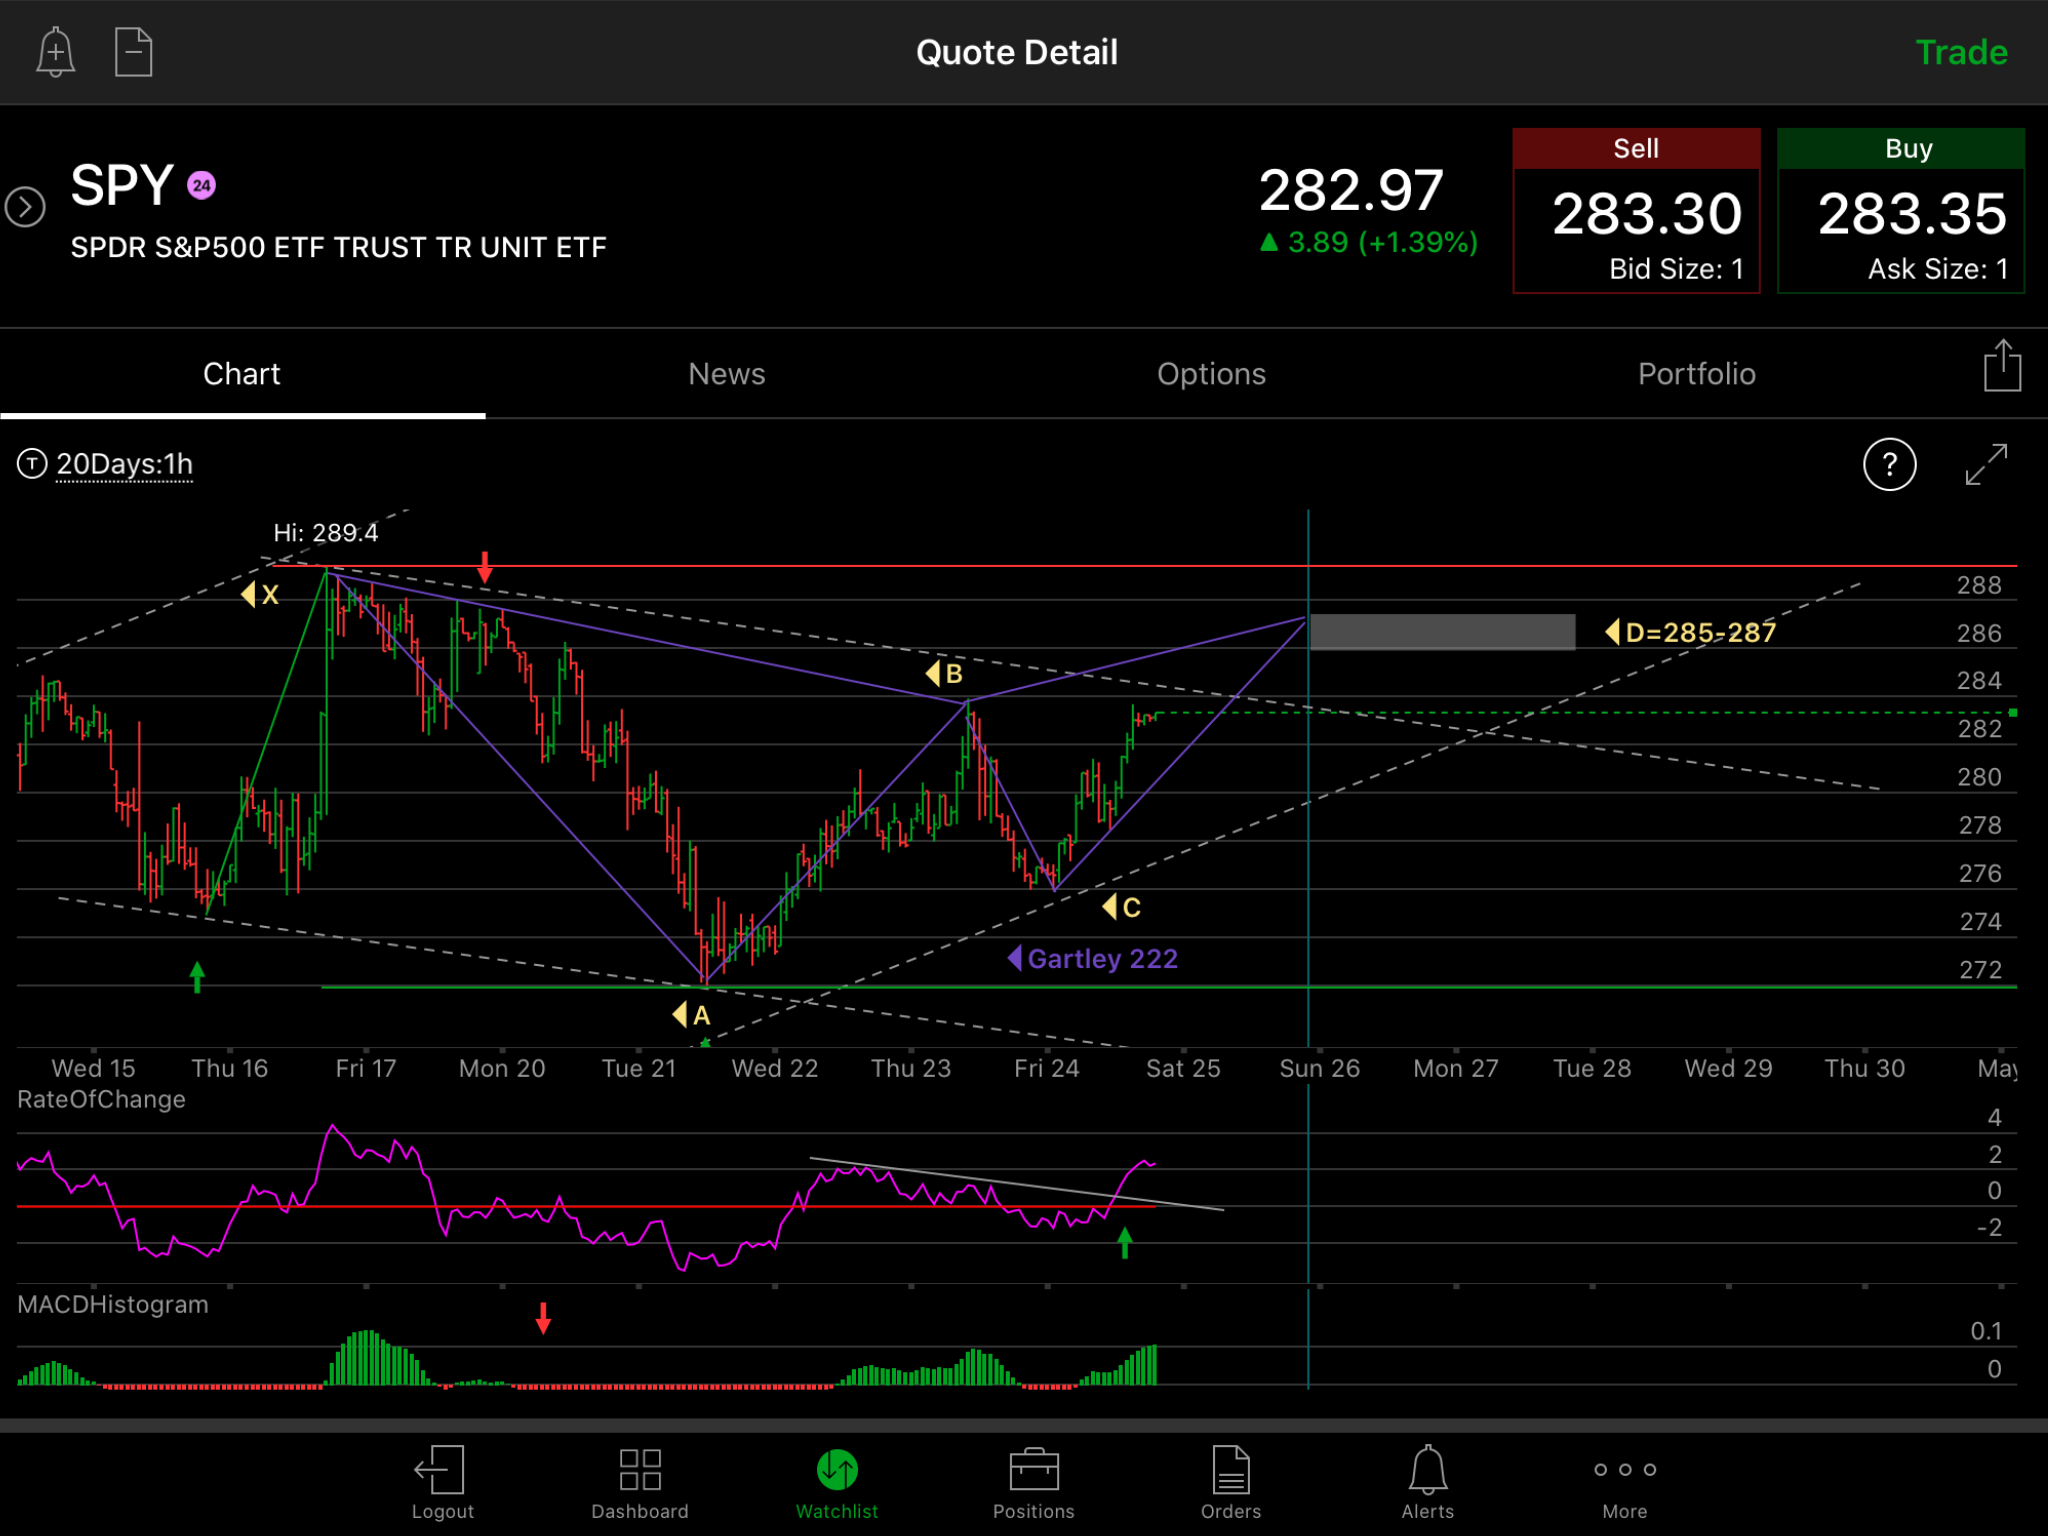2048x1536 pixels.
Task: Select the B point marker on chart
Action: (944, 674)
